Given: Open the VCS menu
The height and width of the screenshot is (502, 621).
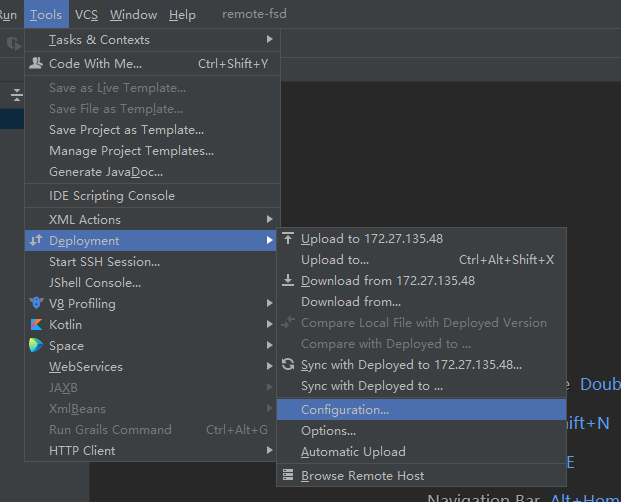Looking at the screenshot, I should (86, 15).
